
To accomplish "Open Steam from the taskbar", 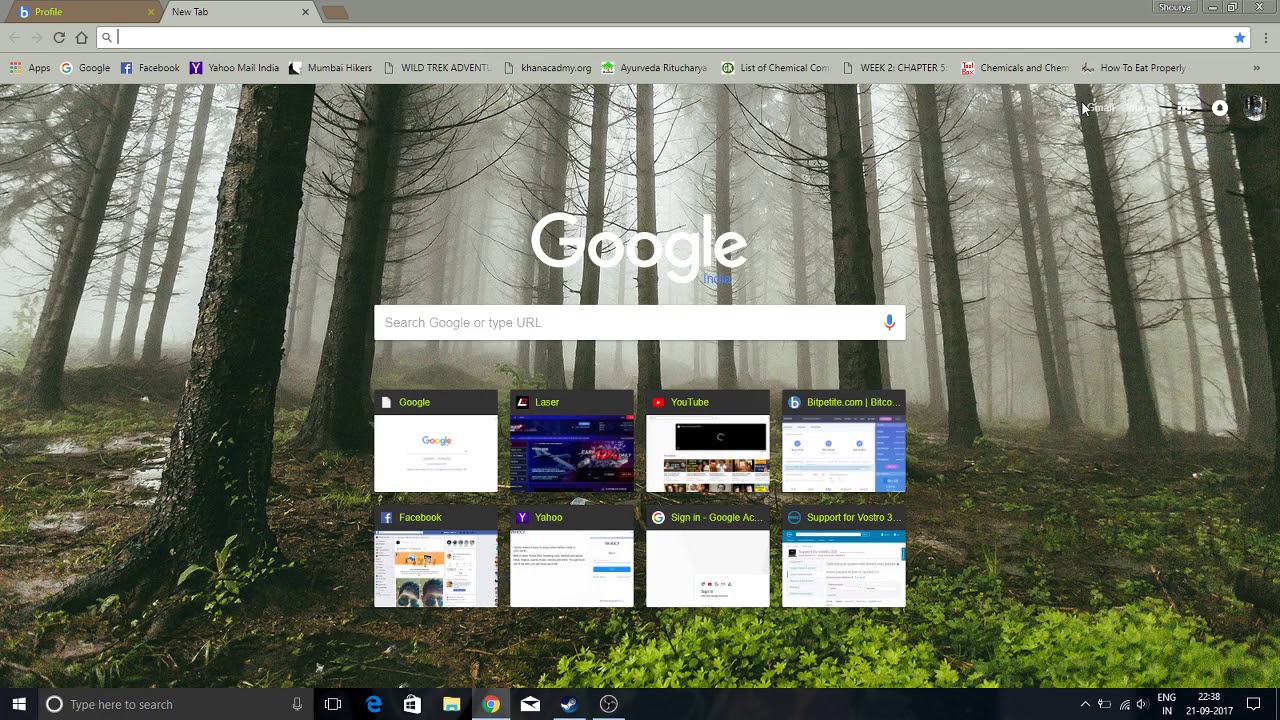I will tap(569, 704).
